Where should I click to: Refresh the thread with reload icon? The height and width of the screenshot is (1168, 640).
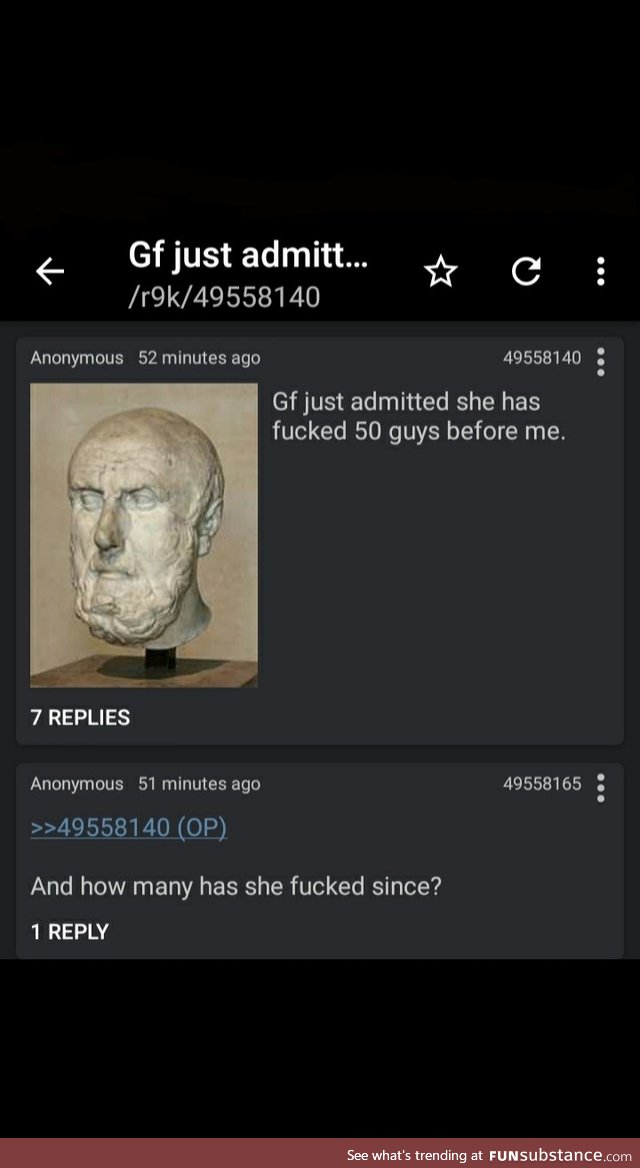(526, 272)
